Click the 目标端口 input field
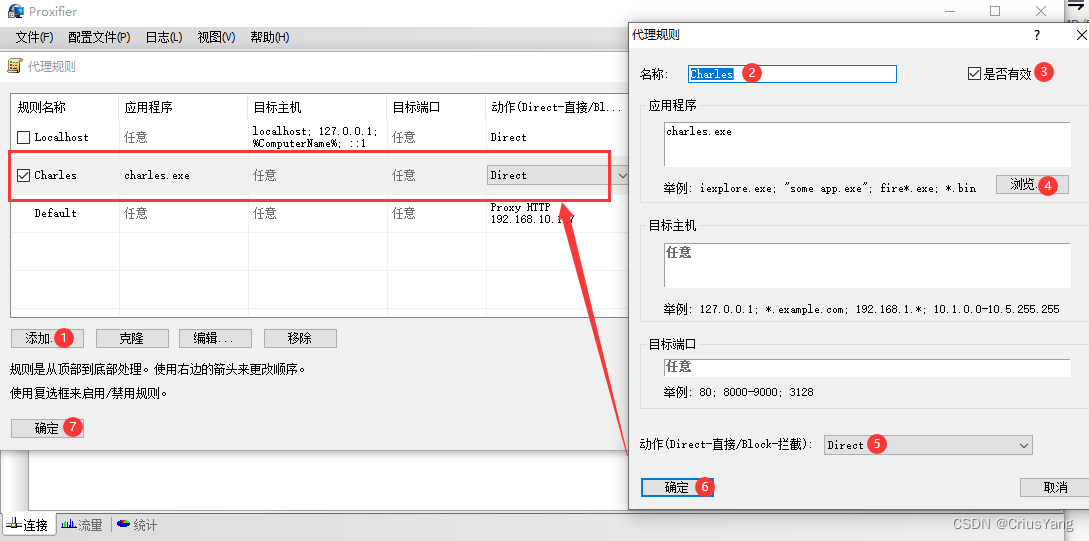The height and width of the screenshot is (541, 1089). coord(867,367)
